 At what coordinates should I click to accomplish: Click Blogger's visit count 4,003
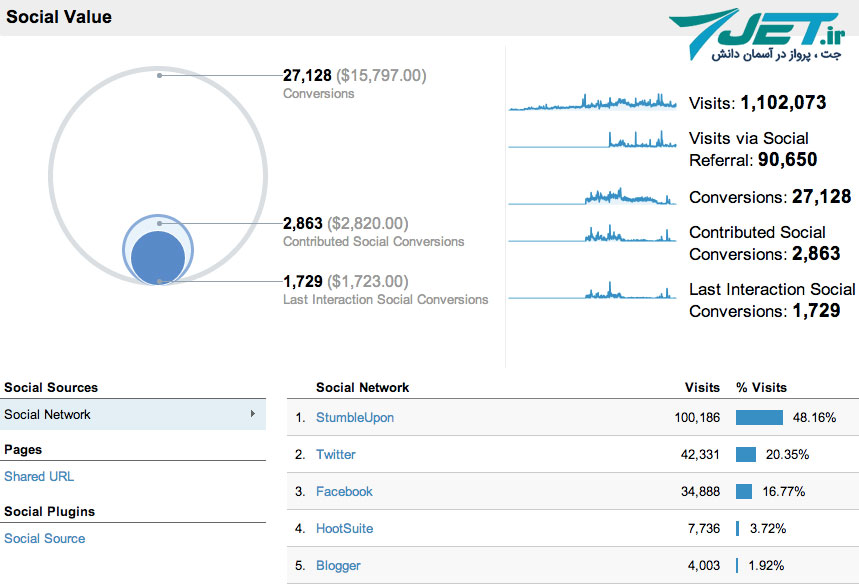tap(704, 565)
